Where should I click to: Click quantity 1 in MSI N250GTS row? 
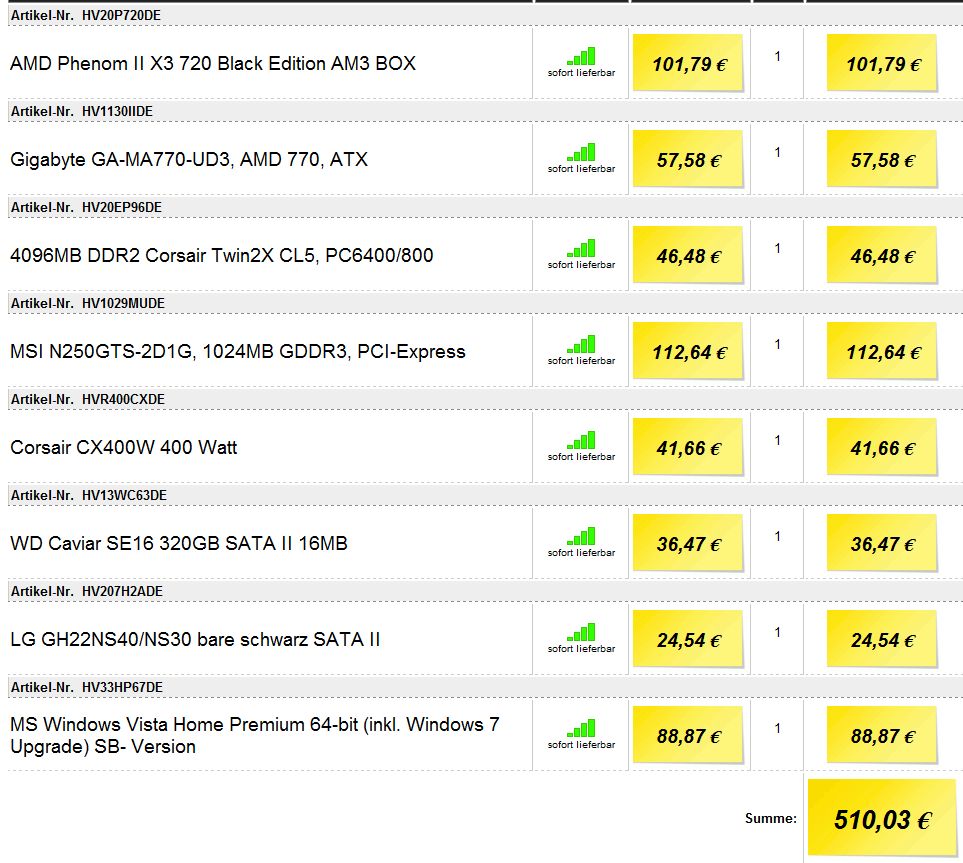pyautogui.click(x=778, y=345)
